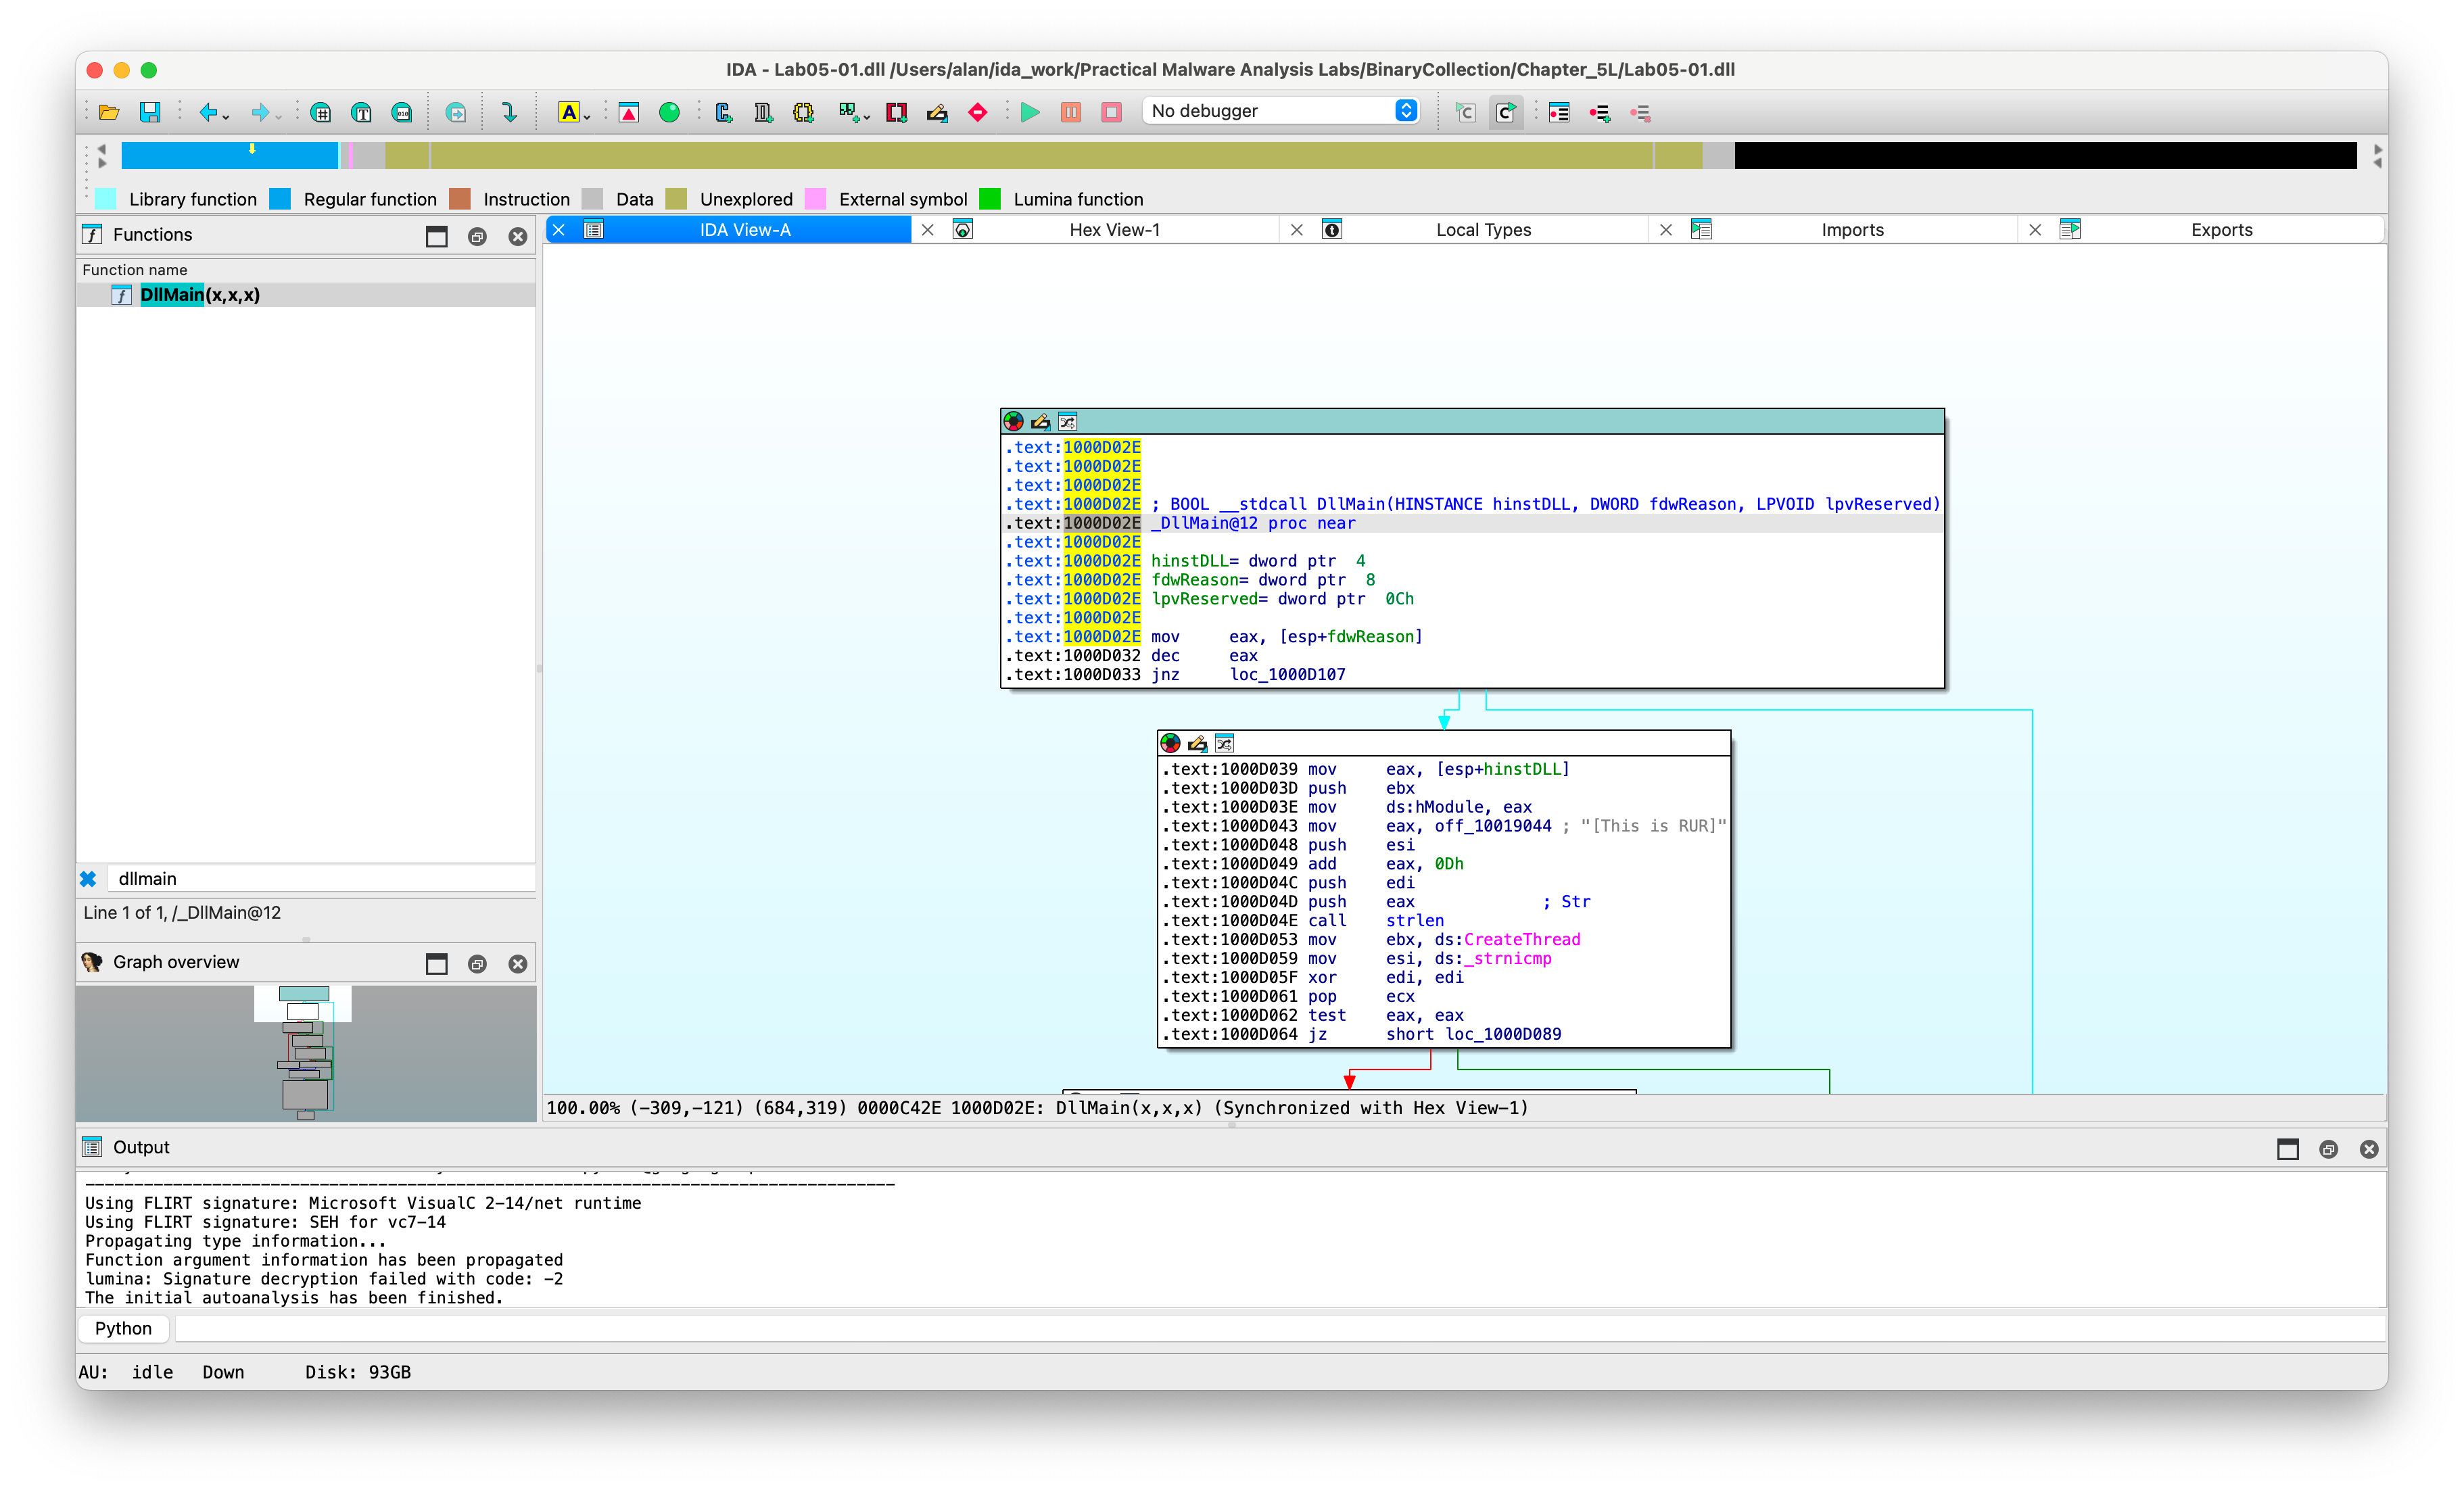Jump forward with the right blue arrow
Image resolution: width=2464 pixels, height=1490 pixels.
click(x=260, y=112)
